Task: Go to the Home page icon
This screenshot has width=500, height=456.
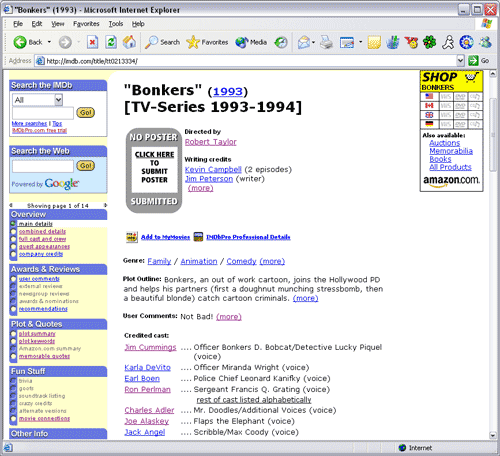Action: [x=129, y=42]
